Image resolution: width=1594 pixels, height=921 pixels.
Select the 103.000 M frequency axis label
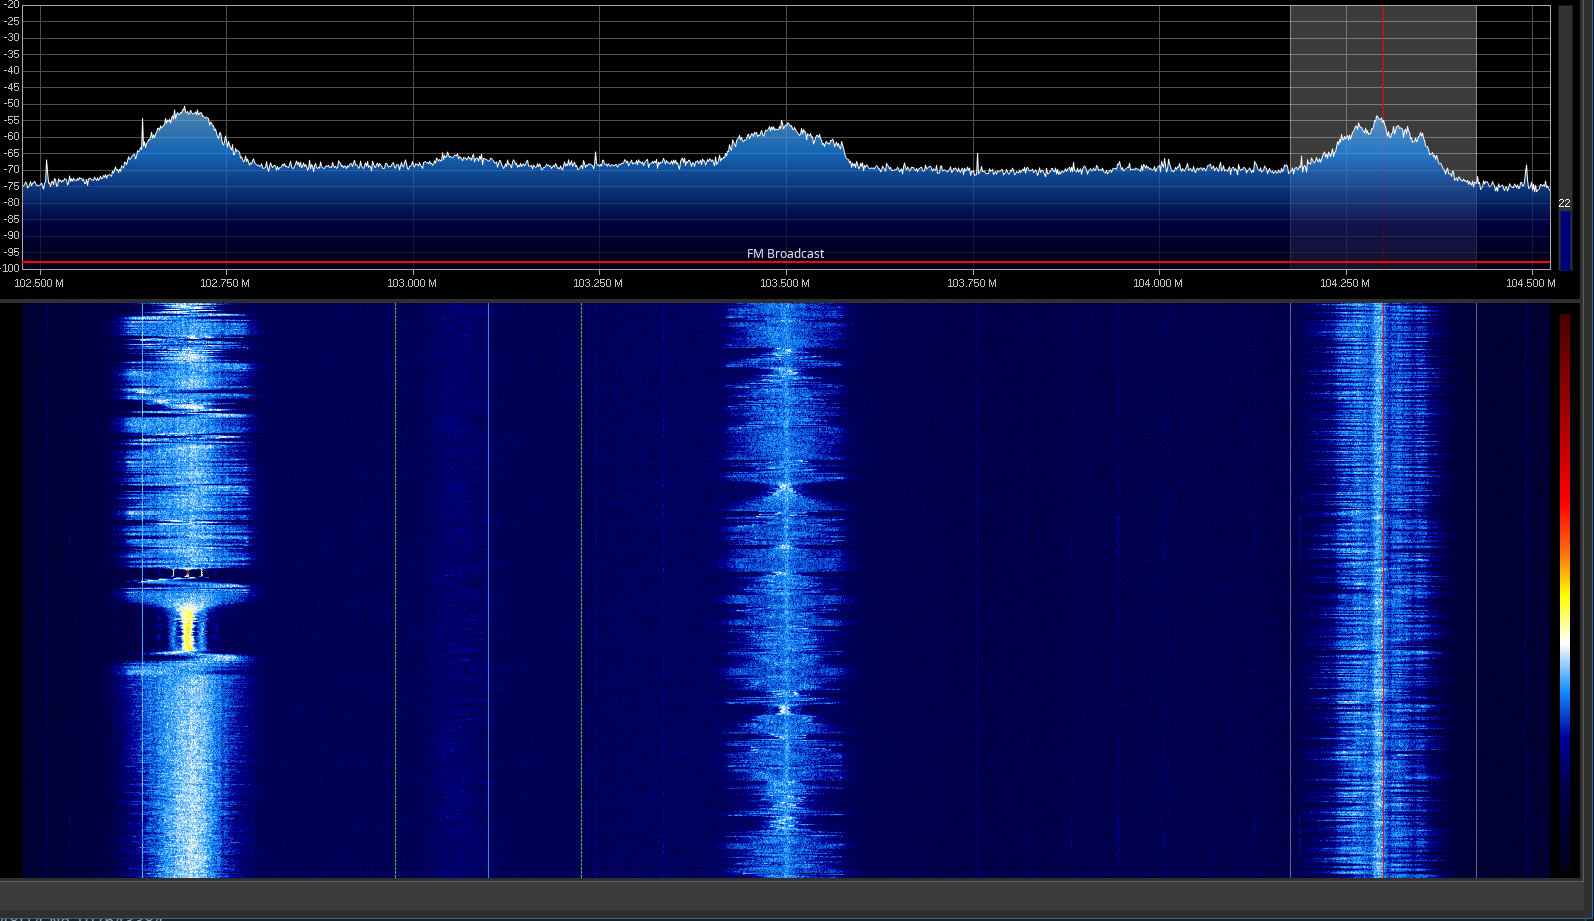tap(412, 283)
